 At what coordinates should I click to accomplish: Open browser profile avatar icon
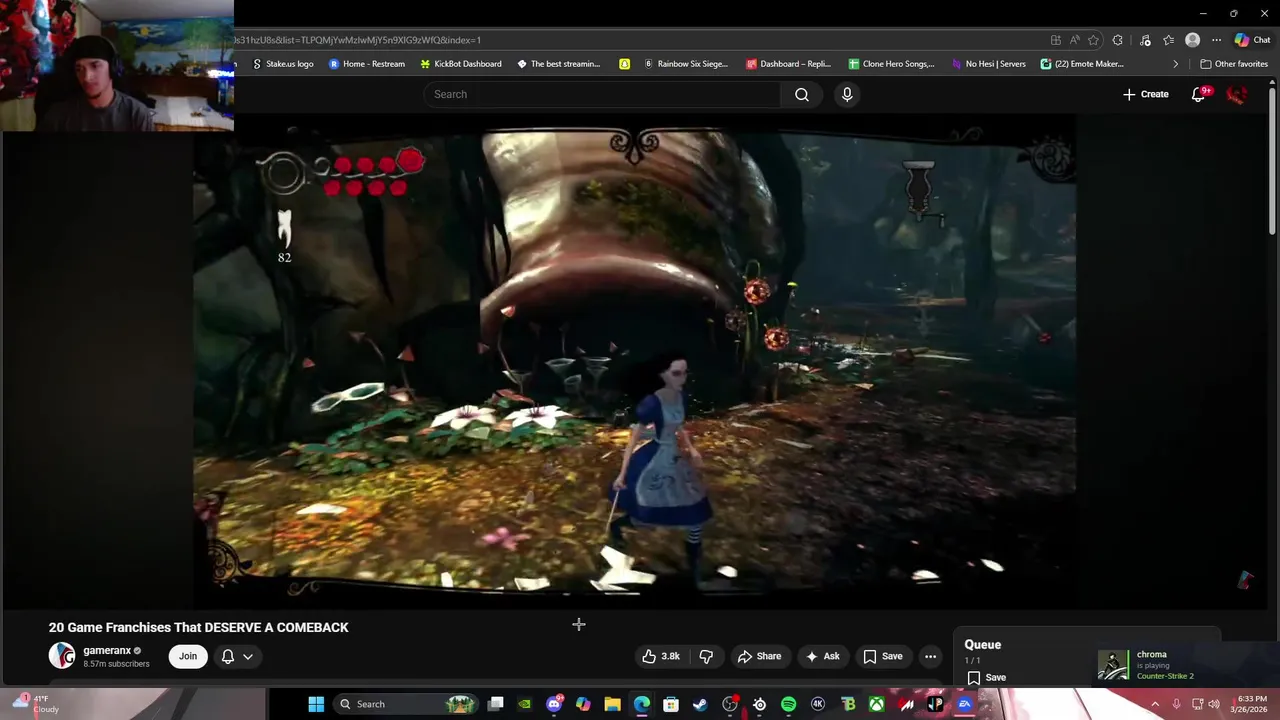1192,40
